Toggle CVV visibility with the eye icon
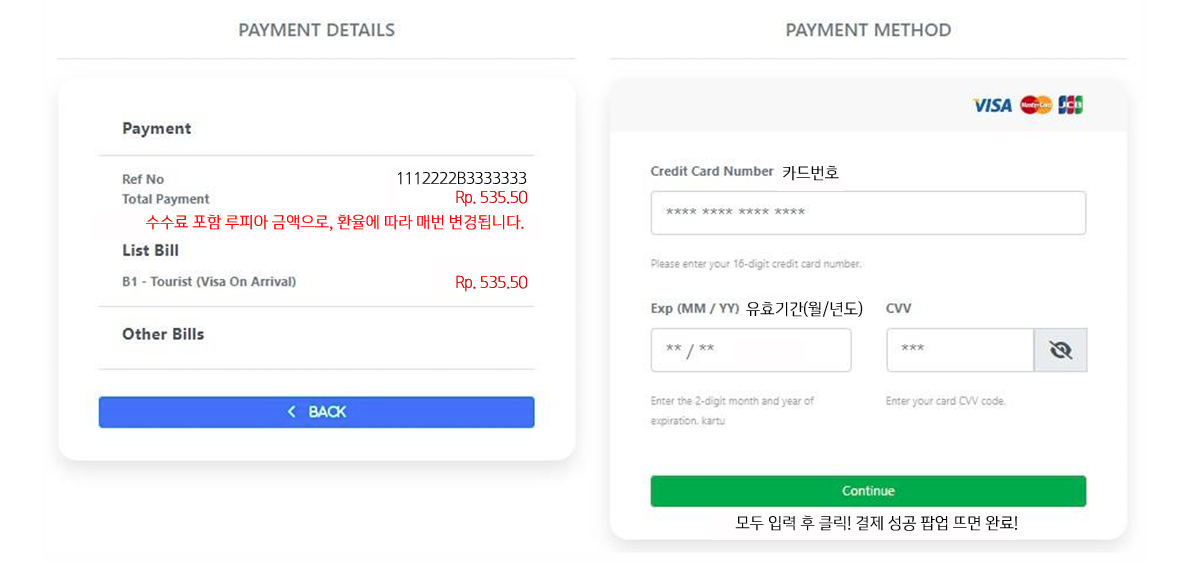This screenshot has width=1193, height=566. (x=1060, y=350)
